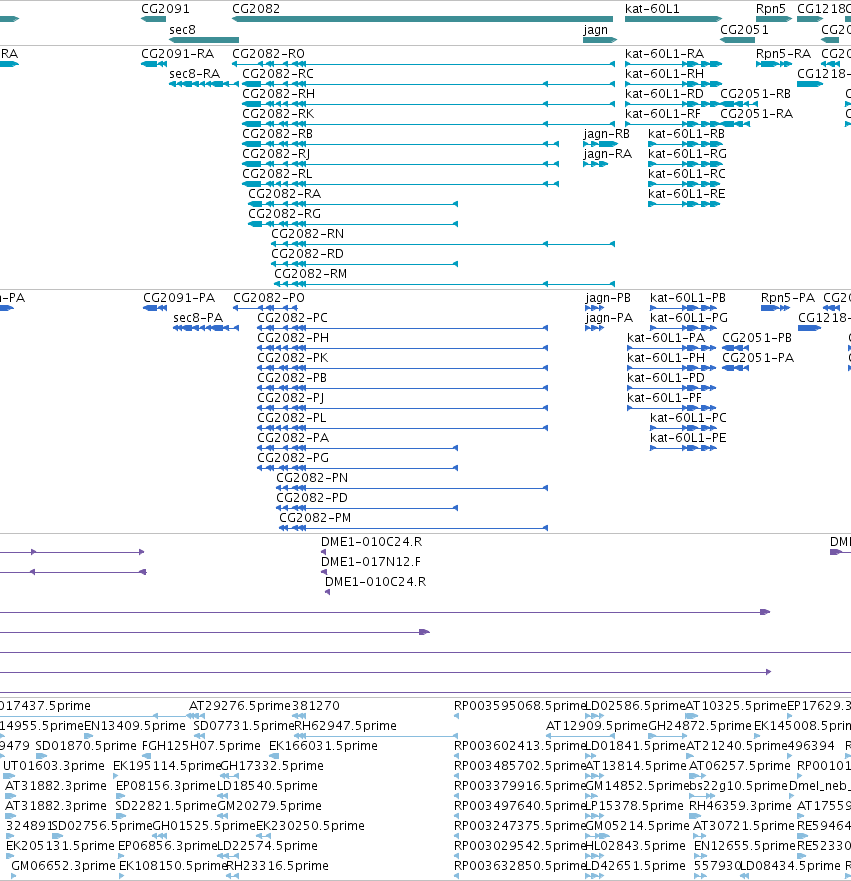This screenshot has height=881, width=851.
Task: Select transcript CG2082-RB label
Action: coord(277,134)
